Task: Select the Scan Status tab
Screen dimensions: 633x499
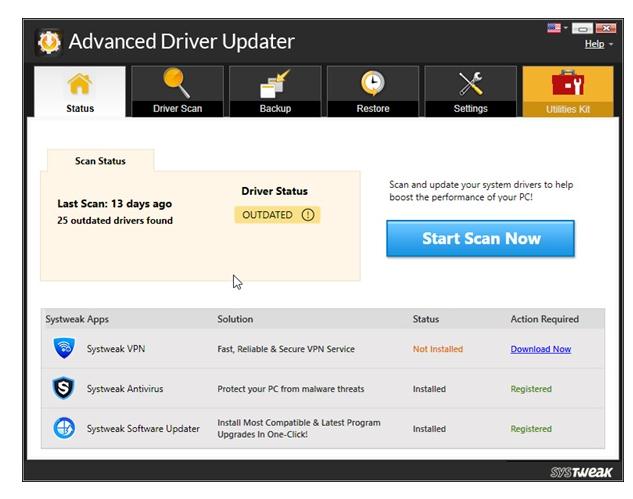Action: coord(100,160)
